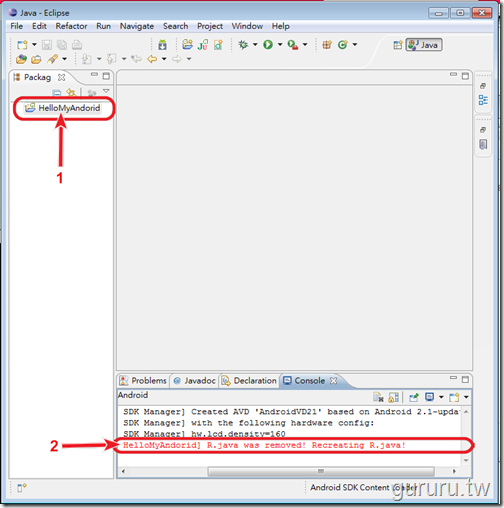
Task: Open the Back history dropdown arrow
Action: coord(164,59)
